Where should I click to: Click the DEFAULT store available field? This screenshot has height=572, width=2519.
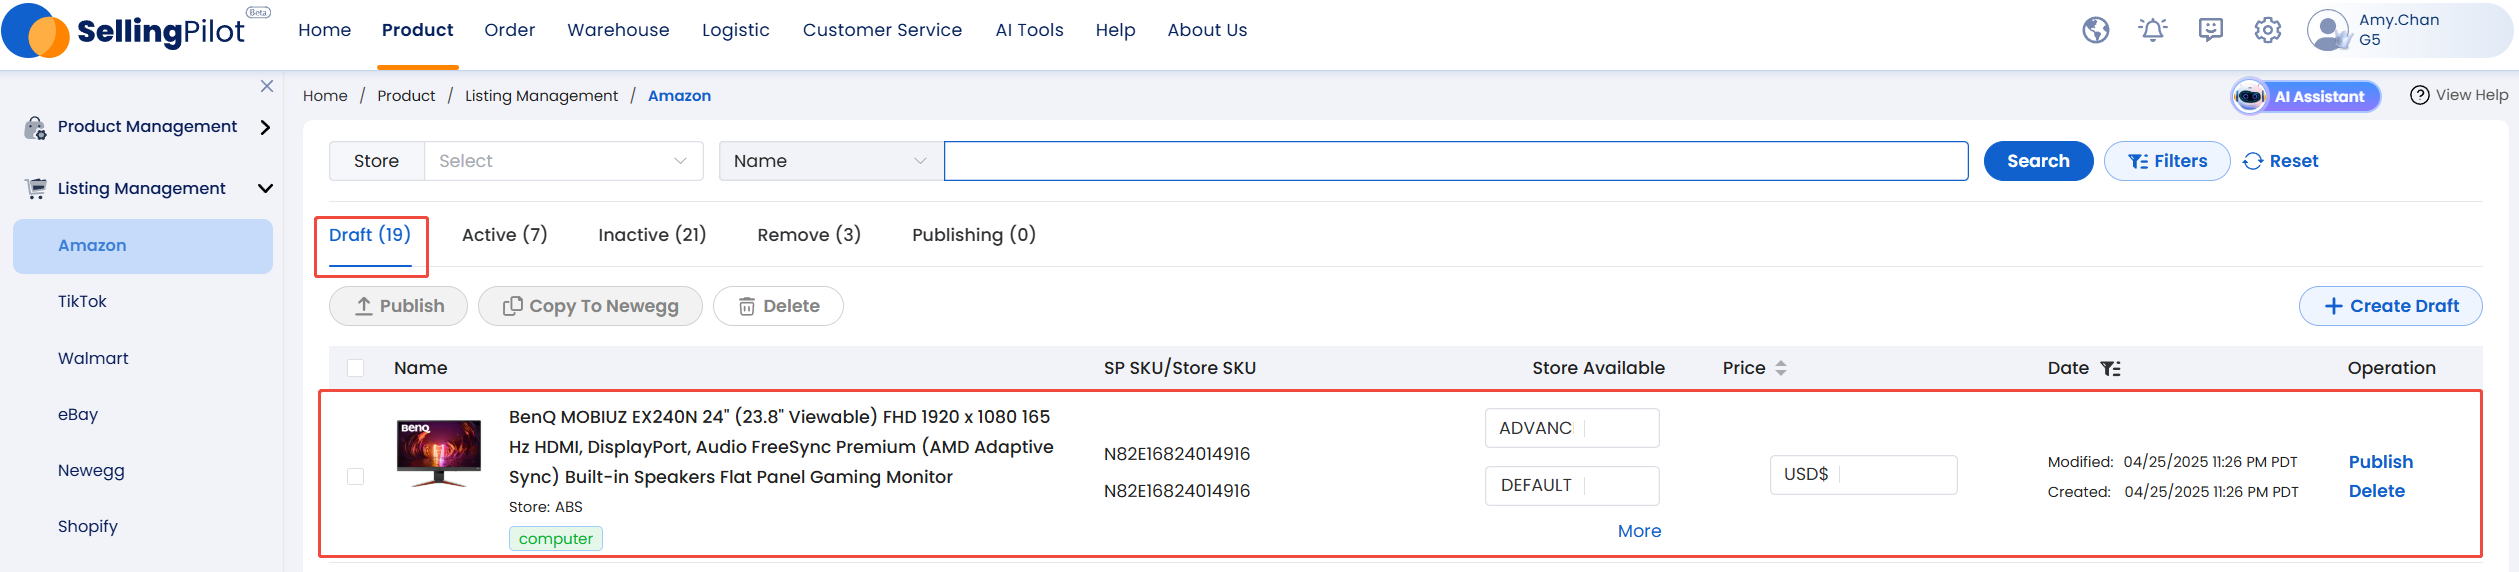[1572, 485]
